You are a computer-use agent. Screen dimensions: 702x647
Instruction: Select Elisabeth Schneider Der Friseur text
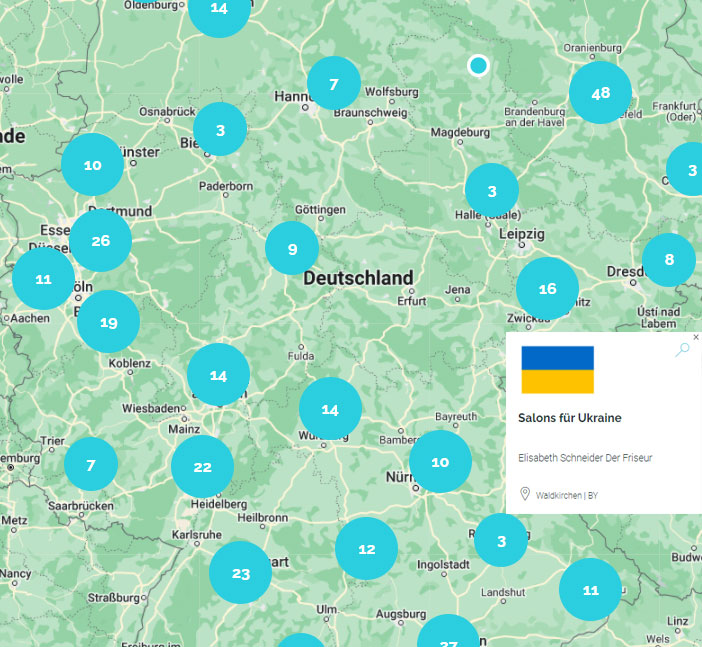click(585, 457)
